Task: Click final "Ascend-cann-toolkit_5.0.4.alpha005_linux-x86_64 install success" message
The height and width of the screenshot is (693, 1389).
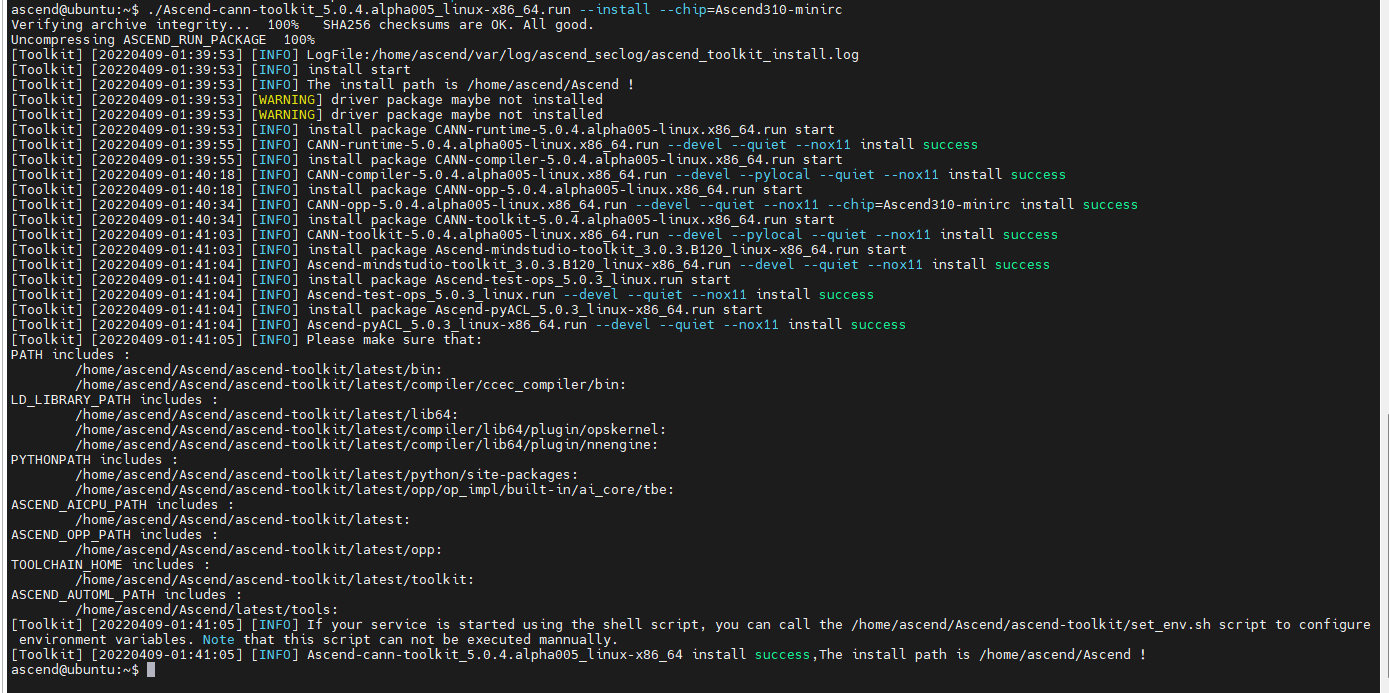Action: click(x=558, y=654)
